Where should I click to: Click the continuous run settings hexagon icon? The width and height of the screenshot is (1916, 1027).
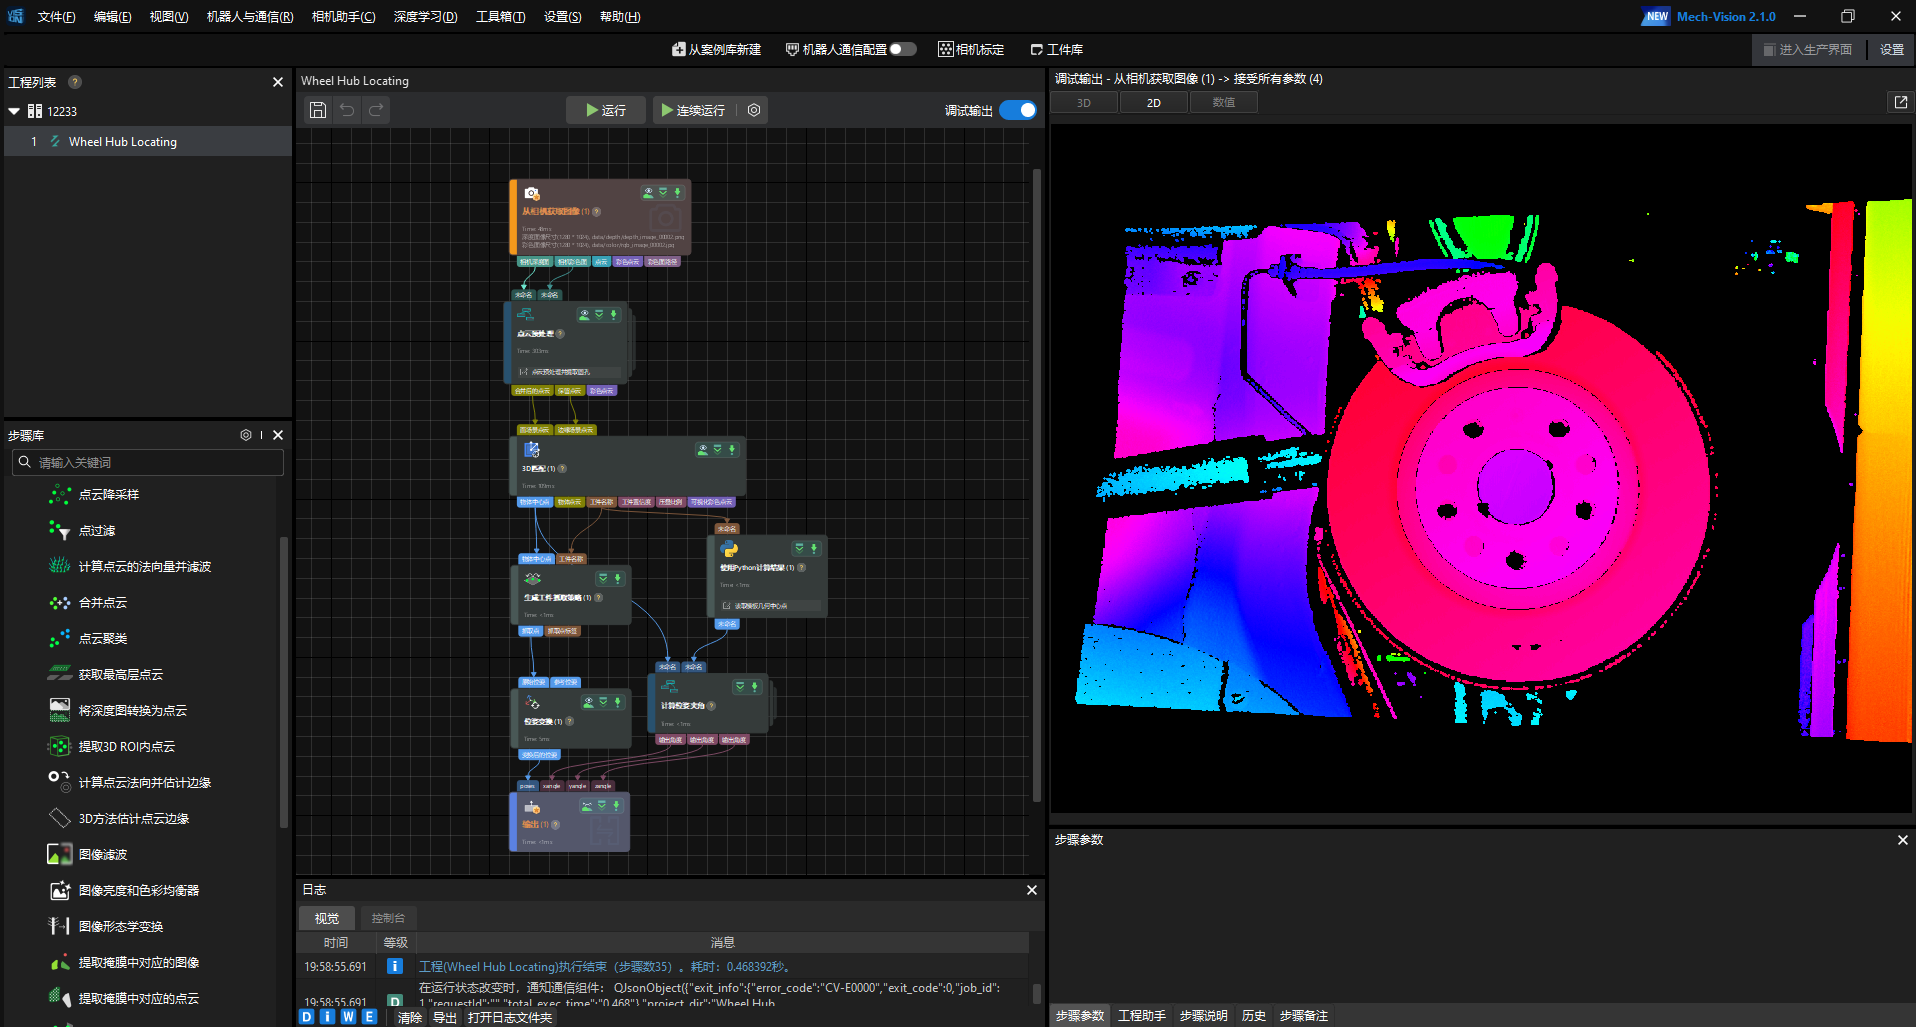coord(754,110)
